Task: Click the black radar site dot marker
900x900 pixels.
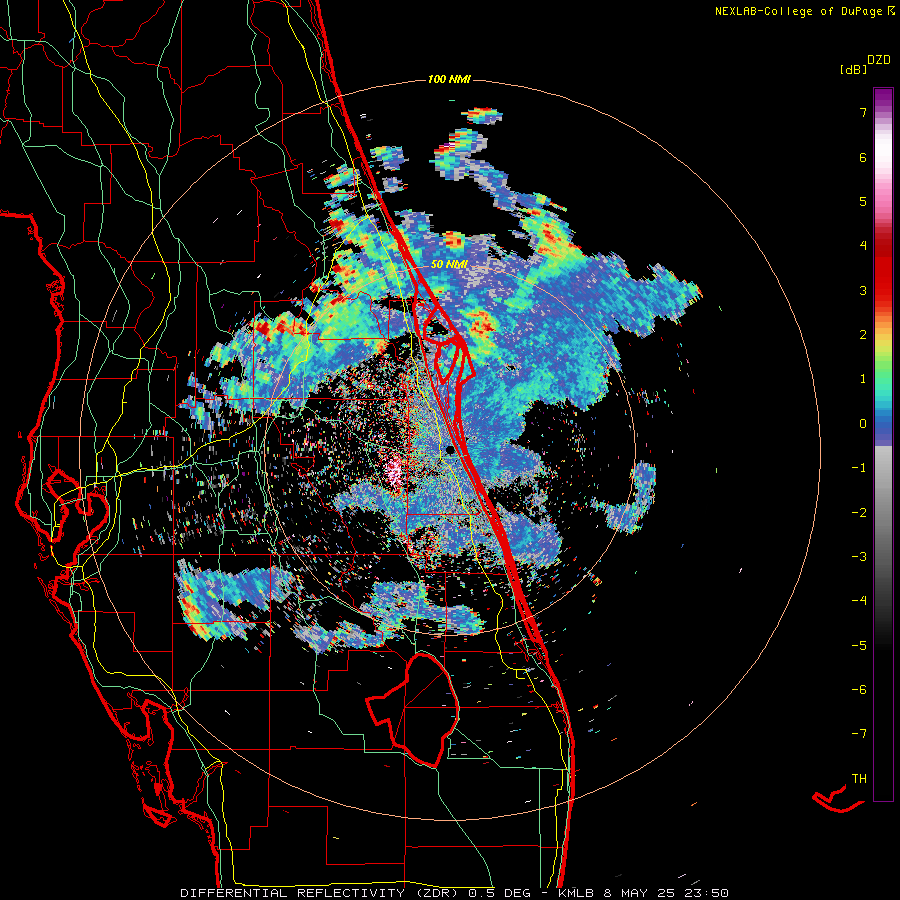Action: (x=451, y=451)
